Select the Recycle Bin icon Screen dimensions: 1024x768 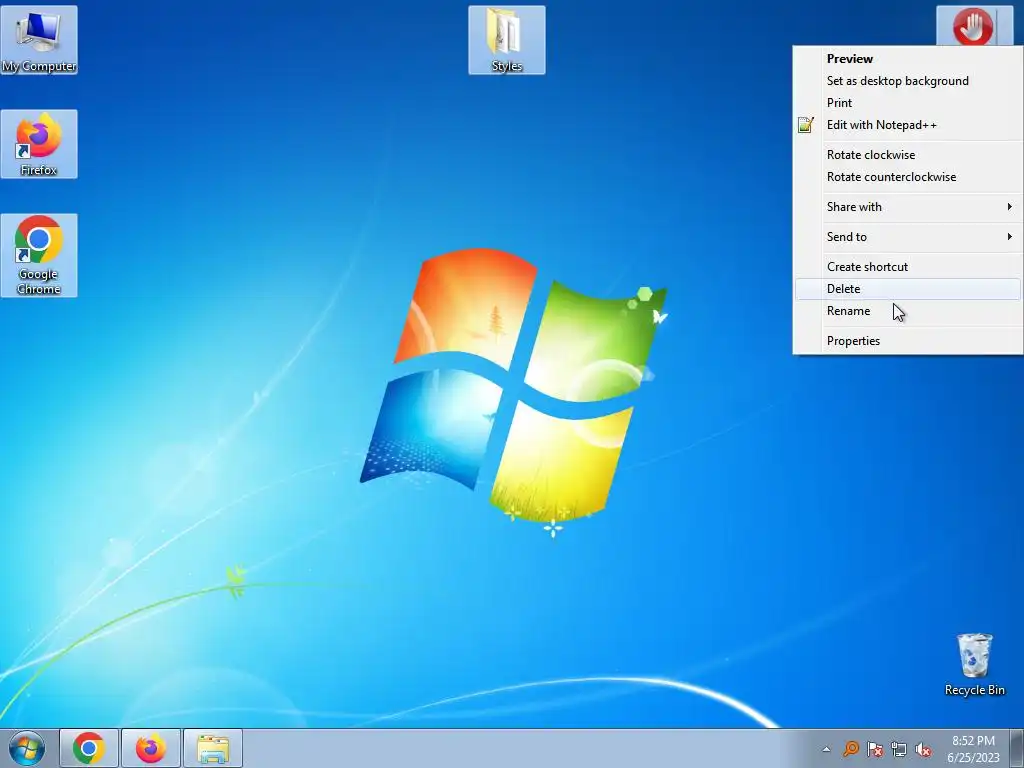[x=974, y=664]
